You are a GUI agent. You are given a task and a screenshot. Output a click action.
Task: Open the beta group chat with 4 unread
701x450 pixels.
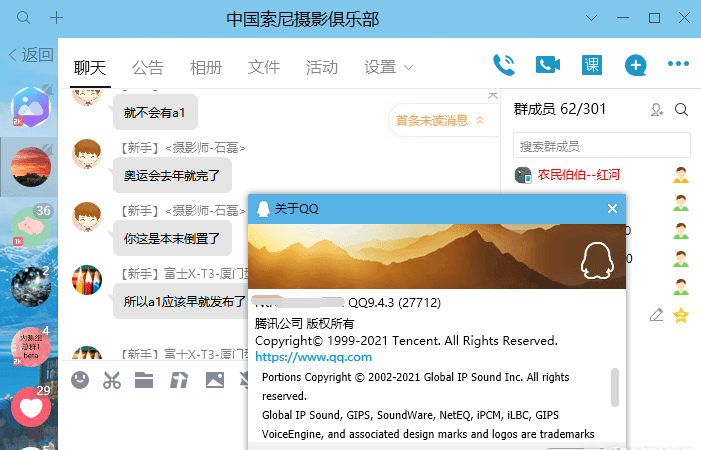tap(31, 347)
